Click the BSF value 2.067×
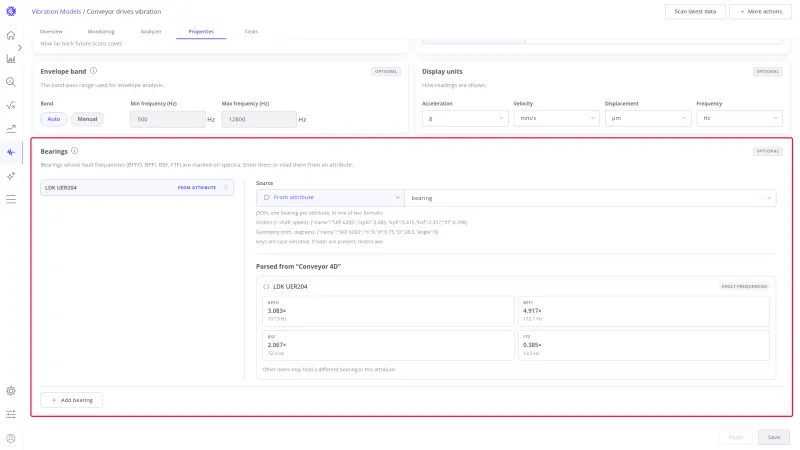The height and width of the screenshot is (450, 800). click(x=277, y=345)
